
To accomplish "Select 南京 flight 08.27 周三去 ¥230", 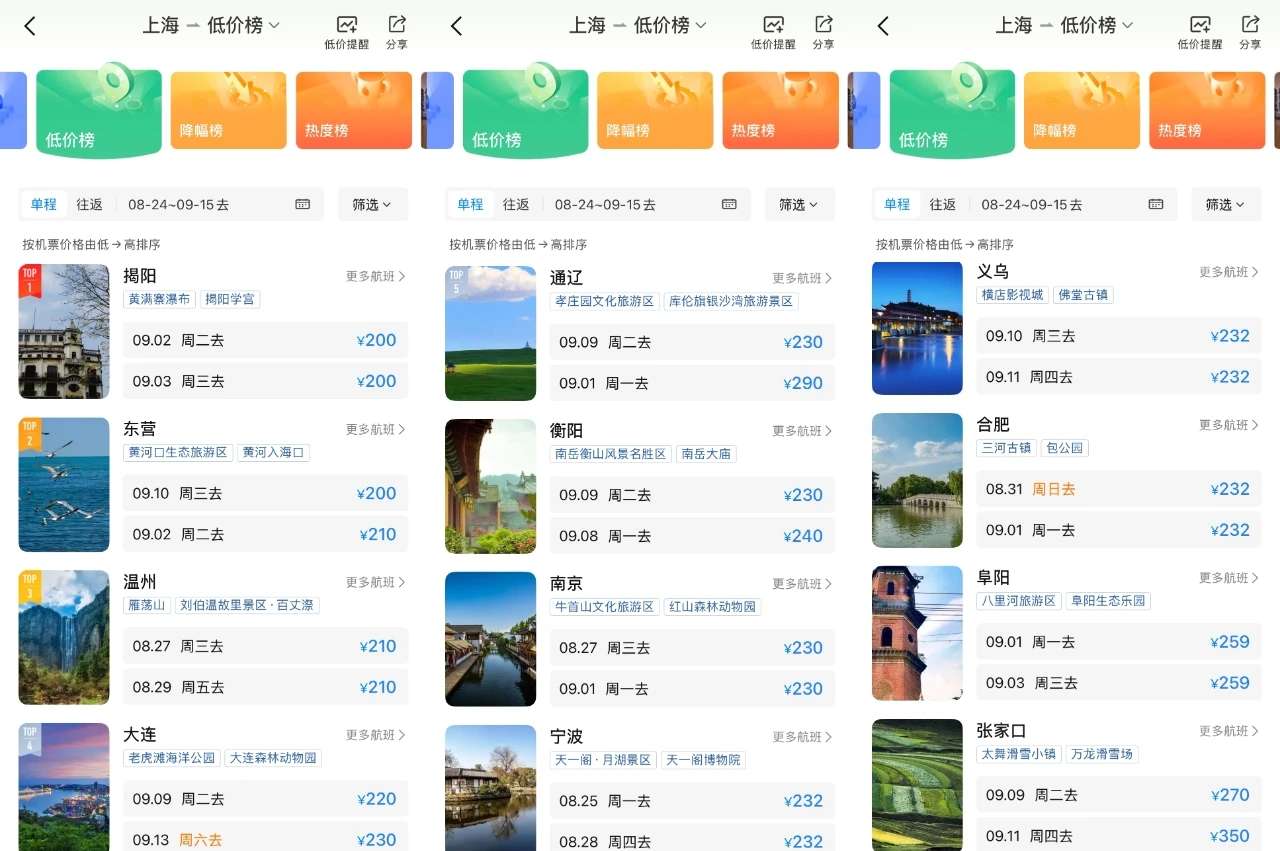I will (692, 648).
